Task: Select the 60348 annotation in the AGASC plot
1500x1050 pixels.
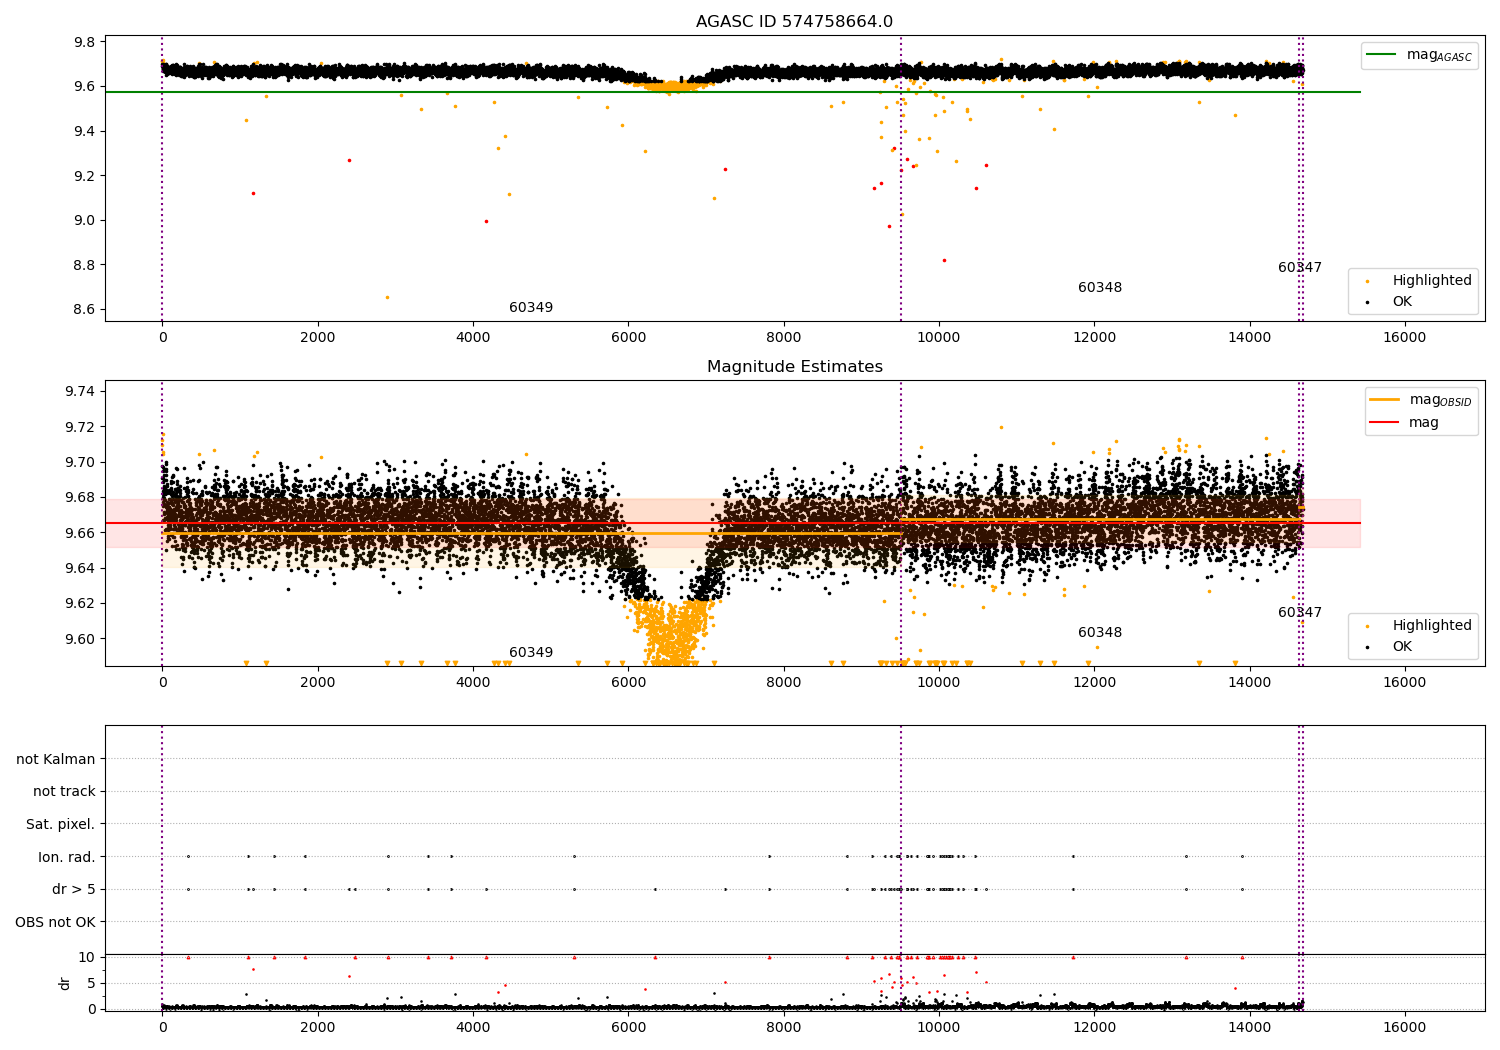Action: tap(1100, 287)
